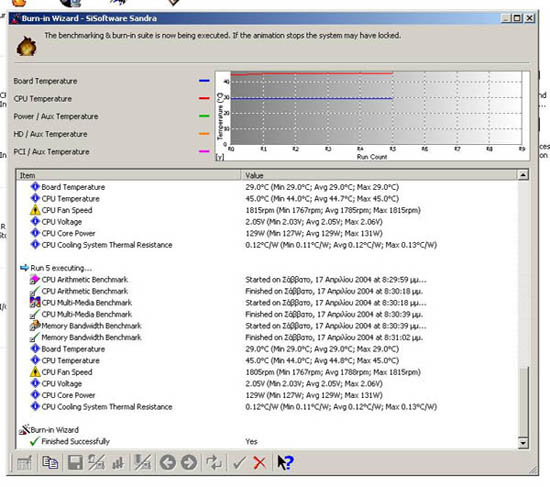Save results using the floppy disk icon
550x487 pixels.
click(75, 463)
